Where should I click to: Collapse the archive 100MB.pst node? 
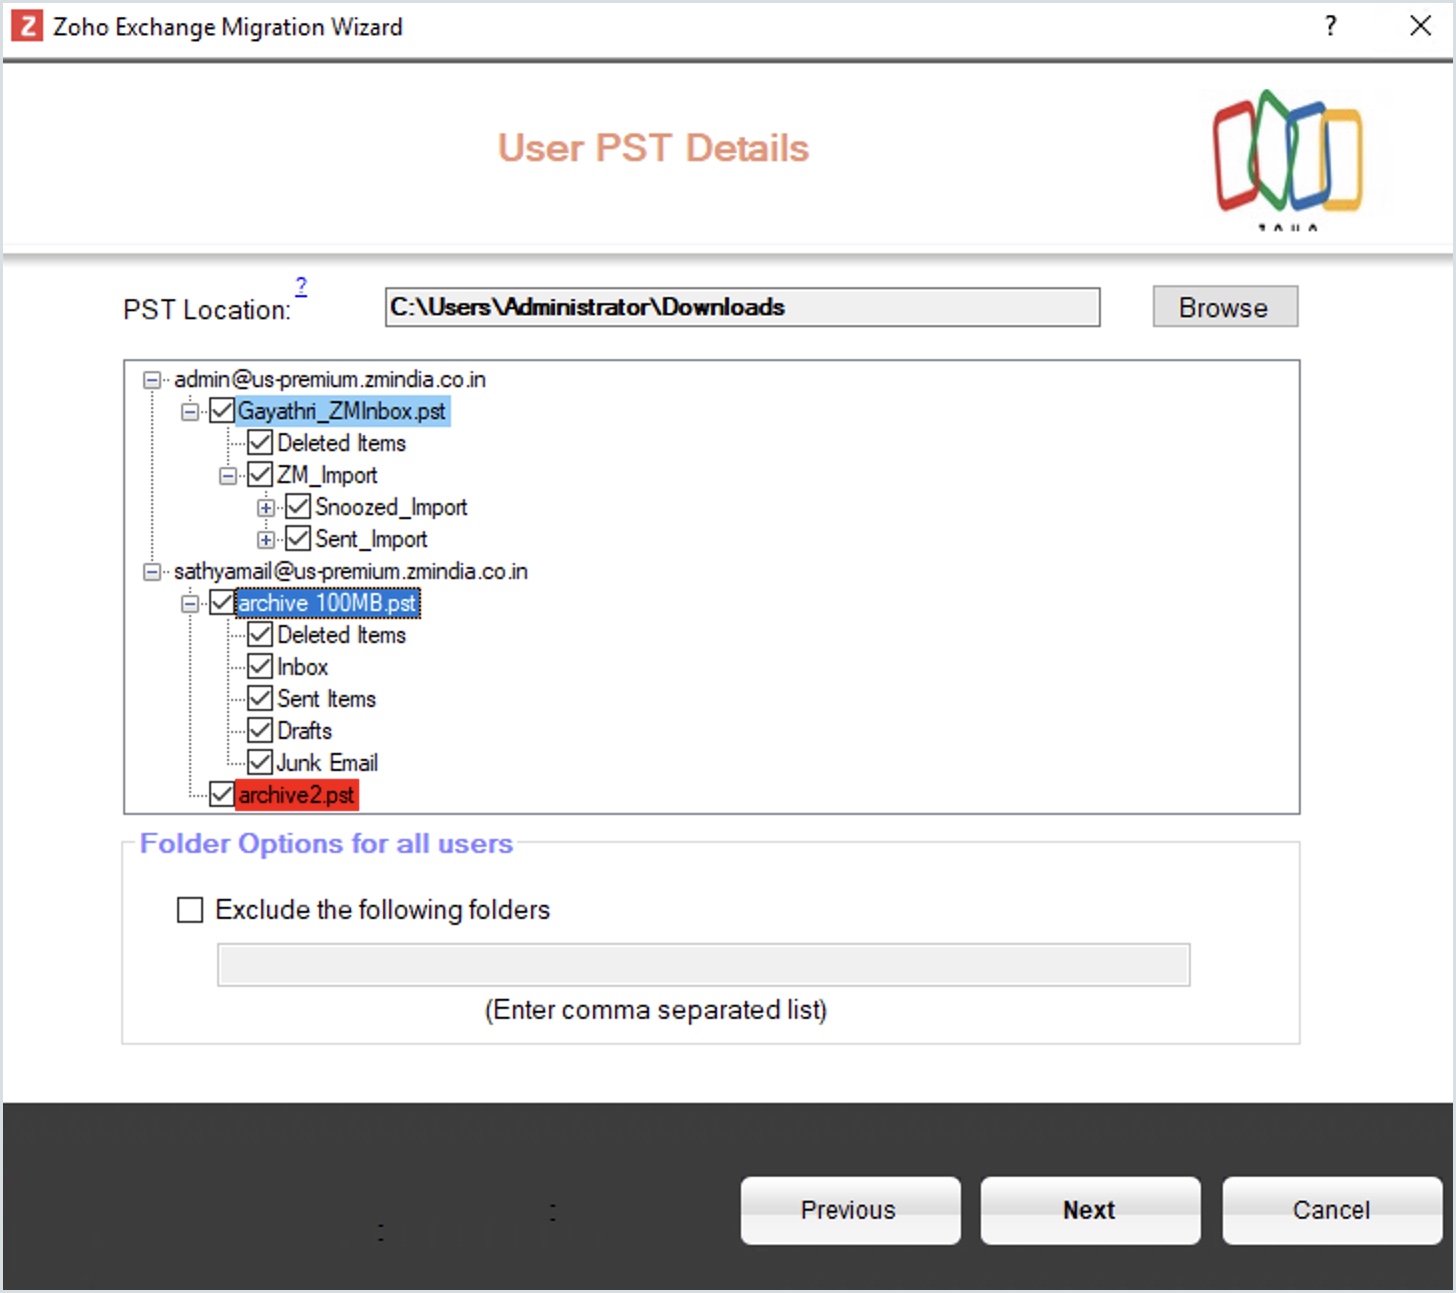point(189,604)
